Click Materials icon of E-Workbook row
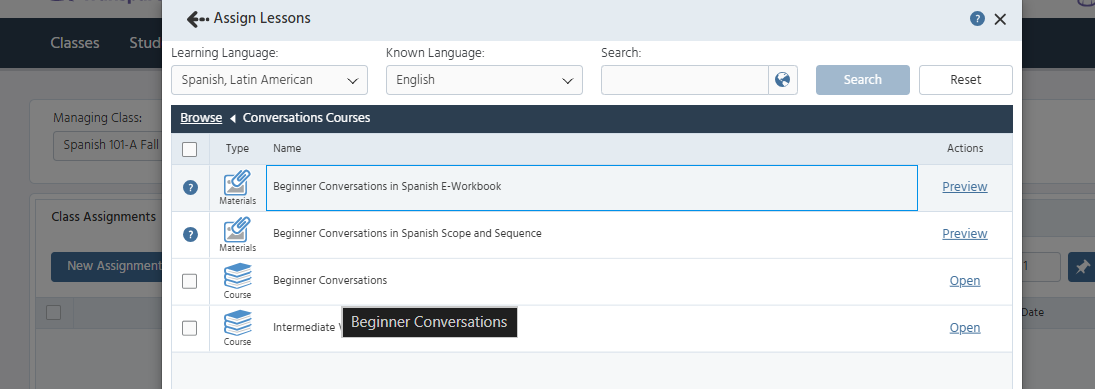The height and width of the screenshot is (389, 1095). tap(237, 183)
